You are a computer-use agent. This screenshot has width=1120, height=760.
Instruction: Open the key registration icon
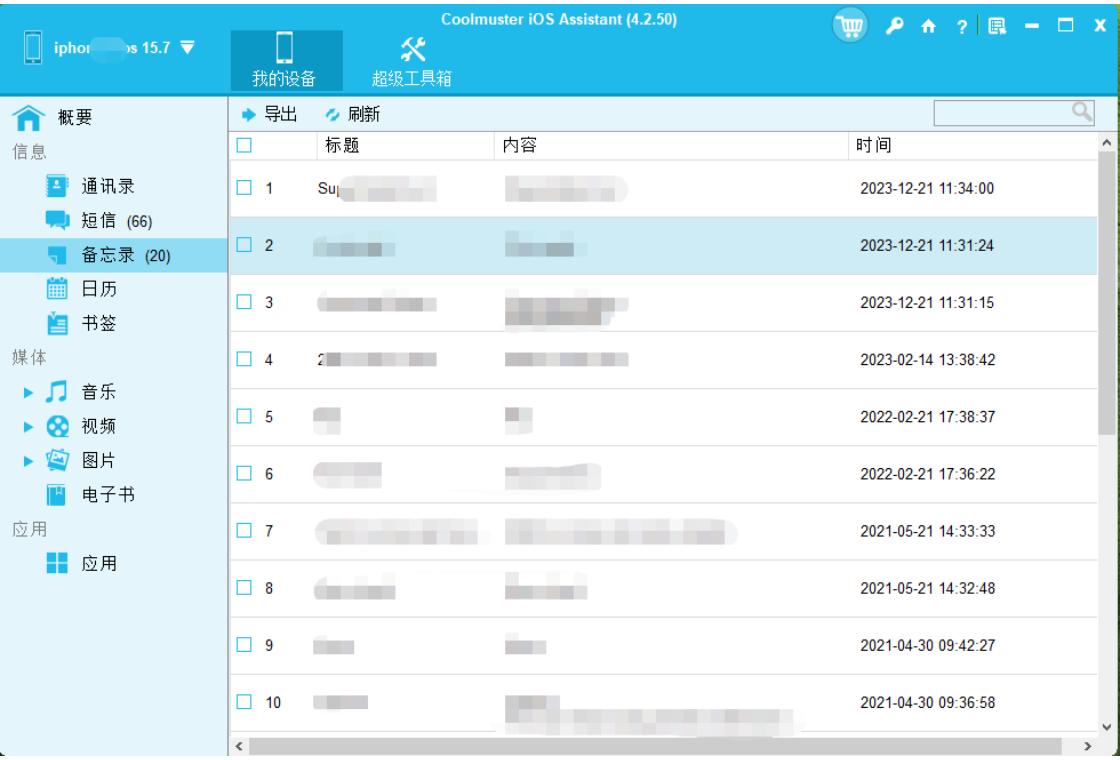[x=894, y=26]
